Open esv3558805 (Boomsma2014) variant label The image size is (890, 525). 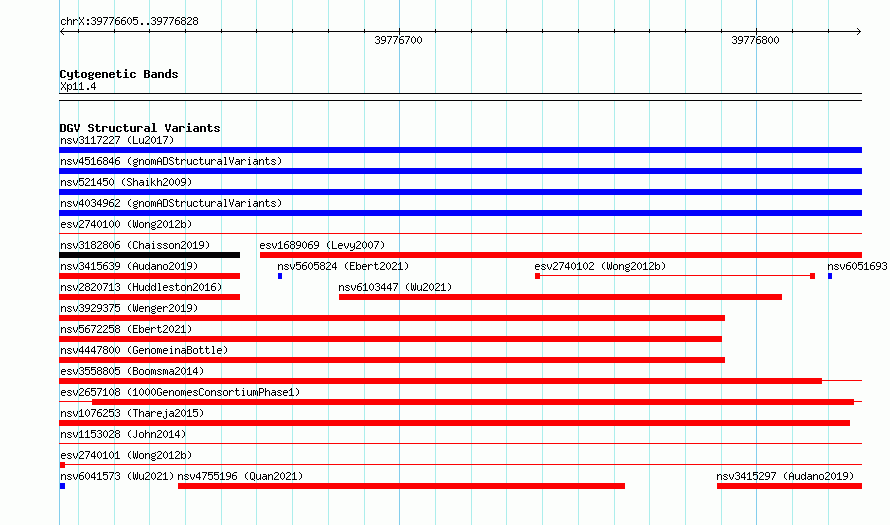pos(132,371)
